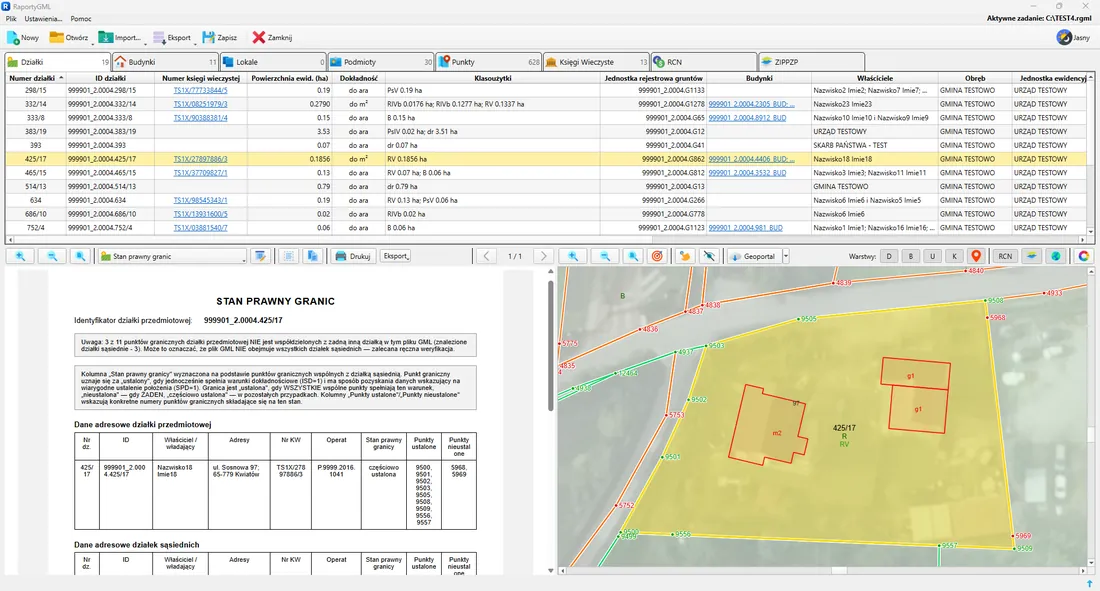
Task: Click the orange hand icon in map toolbar
Action: (685, 256)
